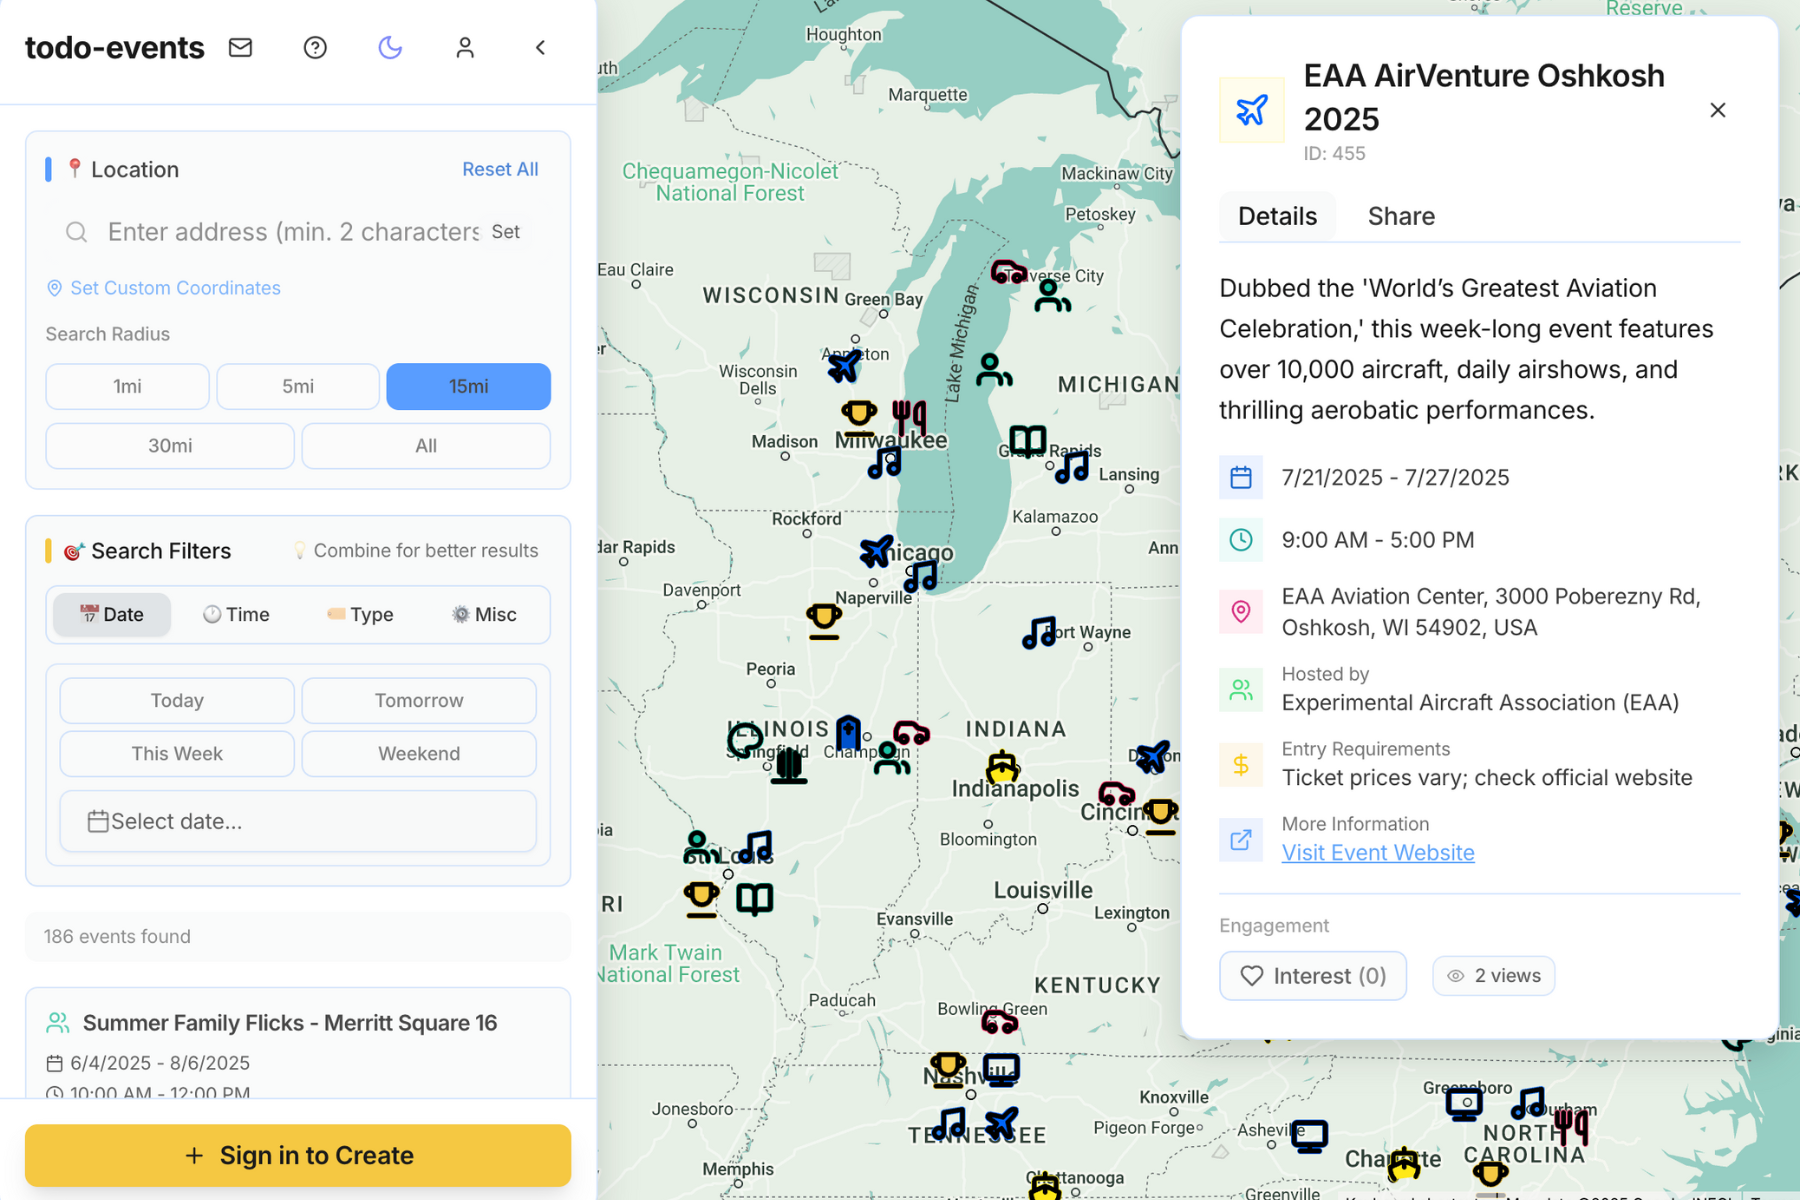Viewport: 1800px width, 1200px height.
Task: Select the 15mi search radius
Action: click(x=468, y=386)
